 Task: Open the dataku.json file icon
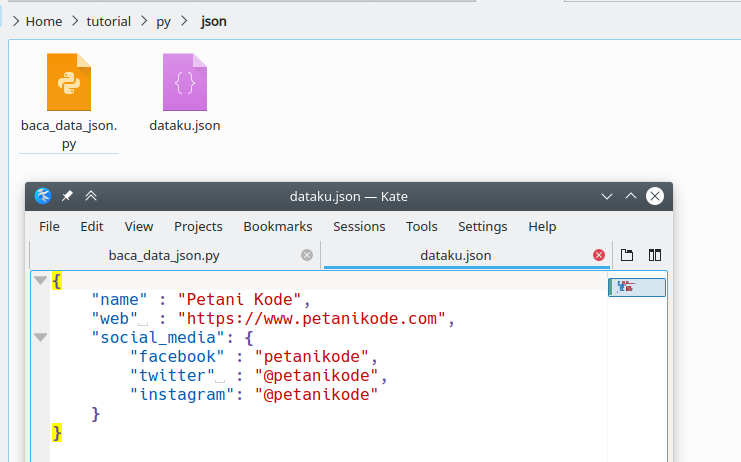[185, 82]
